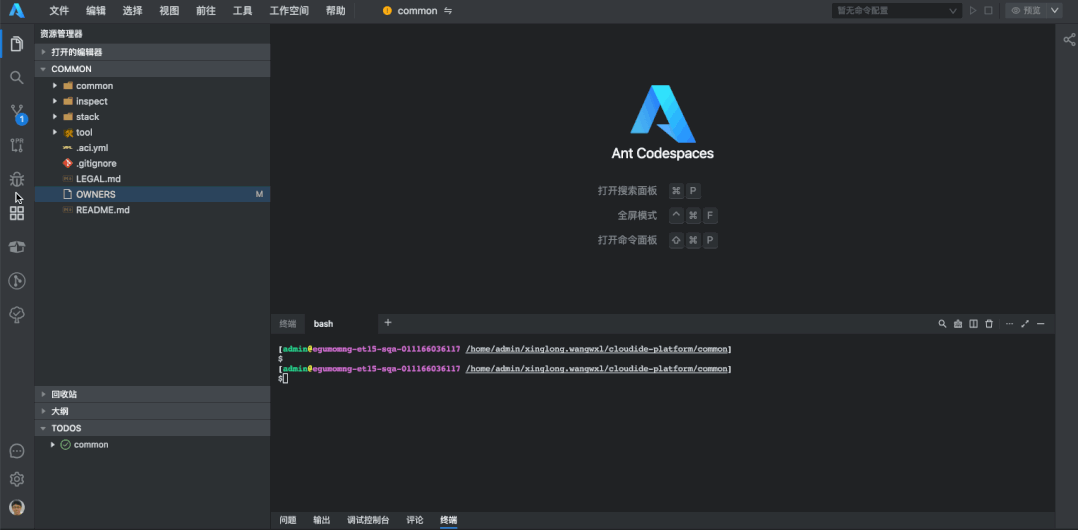Maximize the terminal panel with expand arrows
This screenshot has width=1078, height=530.
pos(1025,324)
